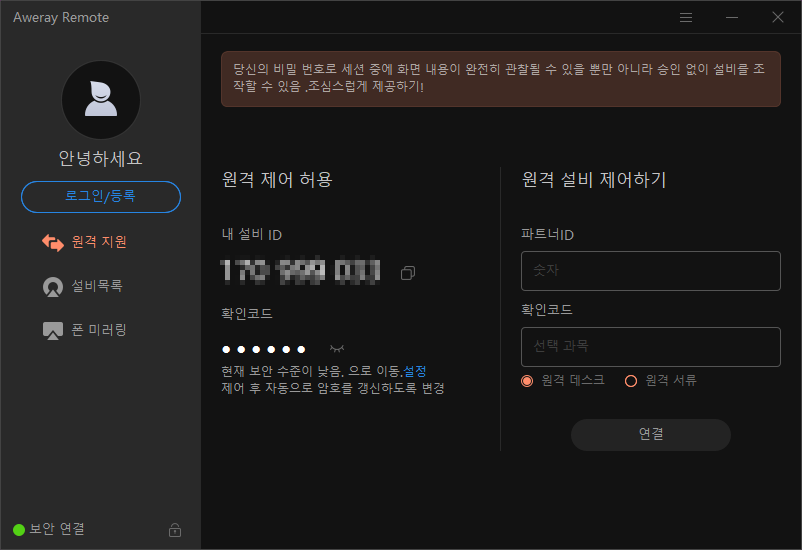Click the 연결 connect button
This screenshot has height=550, width=802.
651,434
